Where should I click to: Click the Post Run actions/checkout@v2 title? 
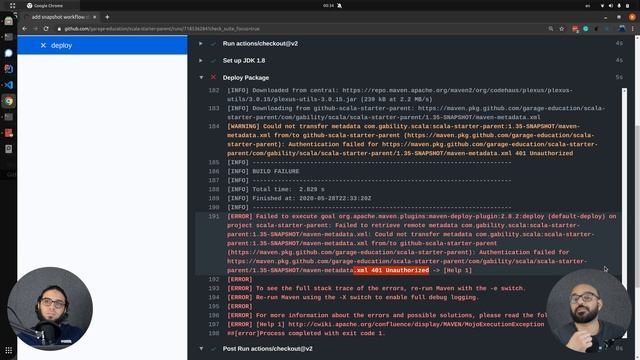pos(267,349)
